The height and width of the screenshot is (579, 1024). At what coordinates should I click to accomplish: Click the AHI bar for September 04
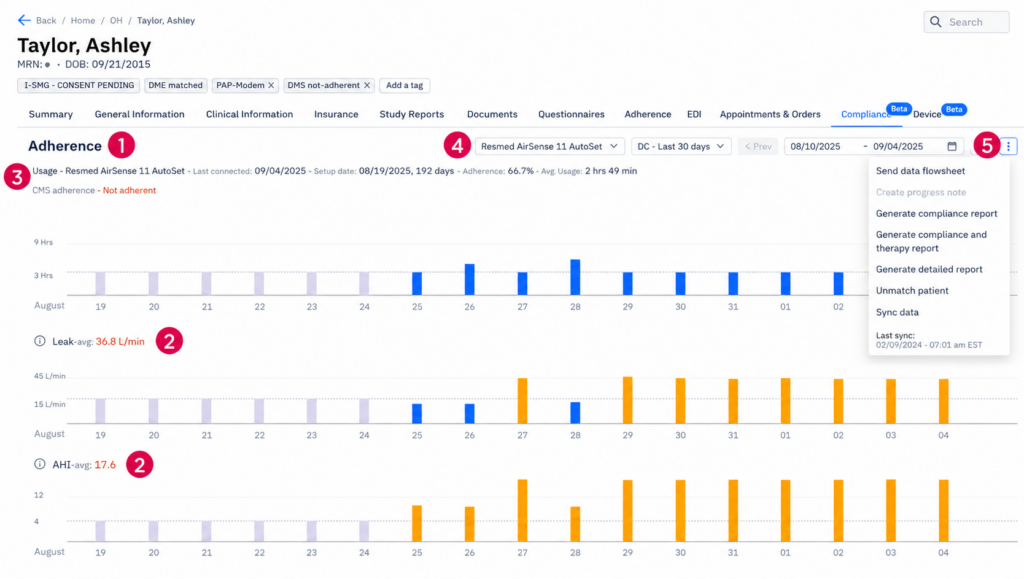pyautogui.click(x=944, y=510)
